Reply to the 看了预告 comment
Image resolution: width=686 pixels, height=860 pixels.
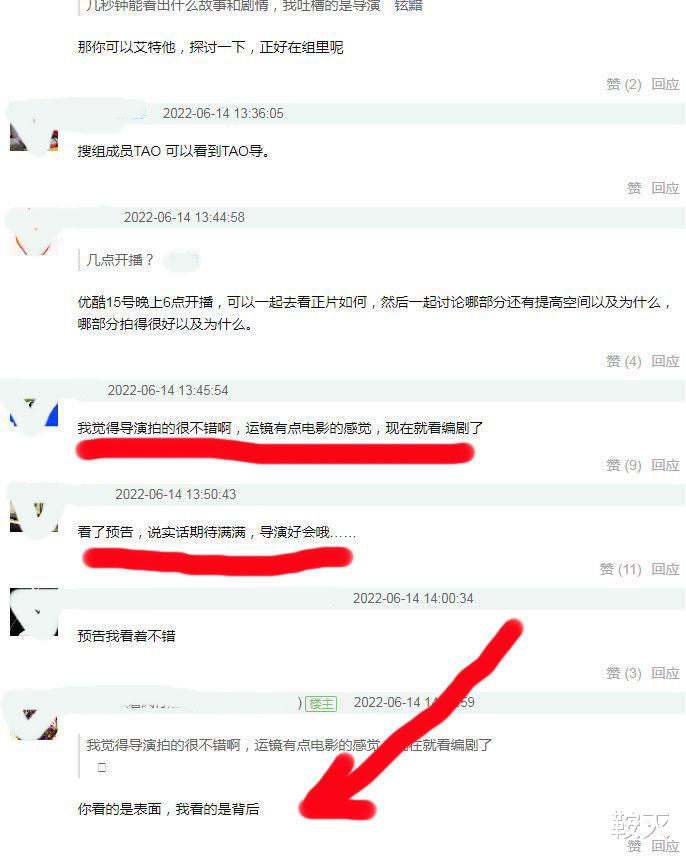pyautogui.click(x=665, y=569)
